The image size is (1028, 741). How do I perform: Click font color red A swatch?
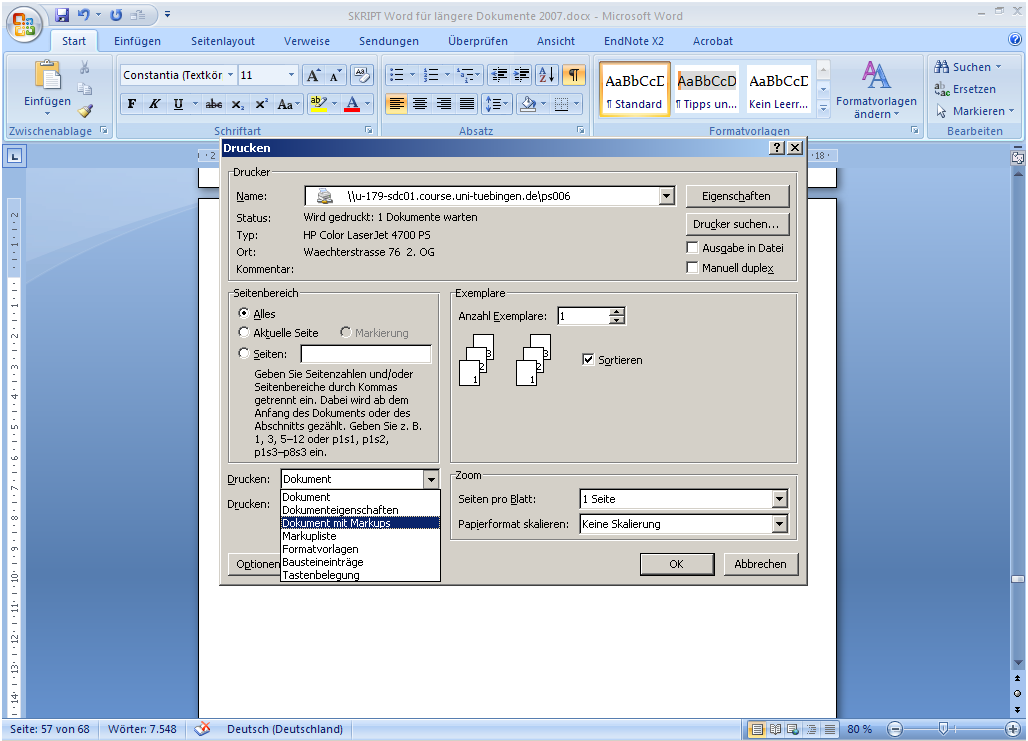352,104
